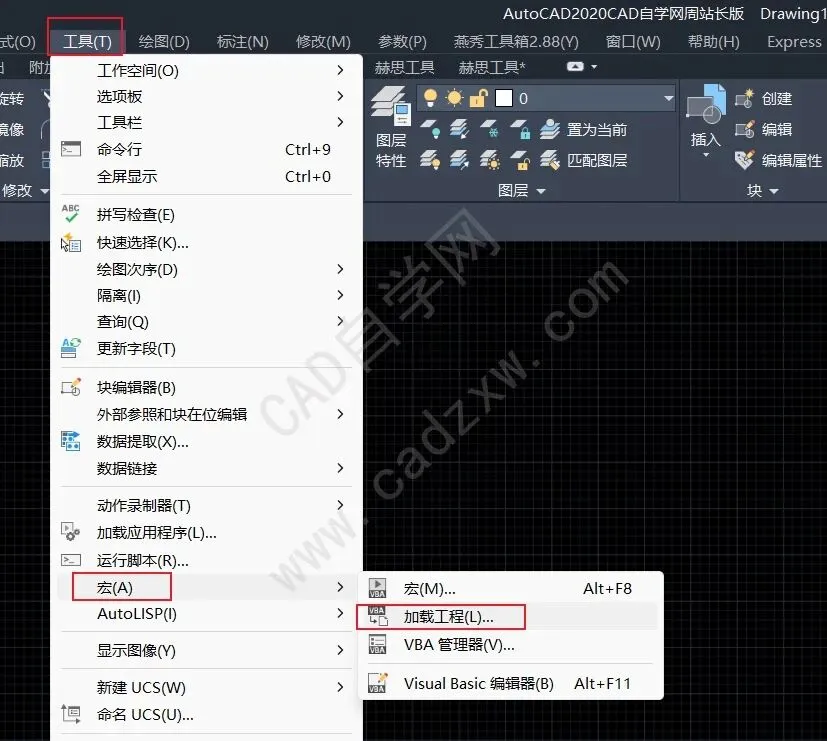Click Turn All Layers On icon with yellow bulb

tap(430, 160)
